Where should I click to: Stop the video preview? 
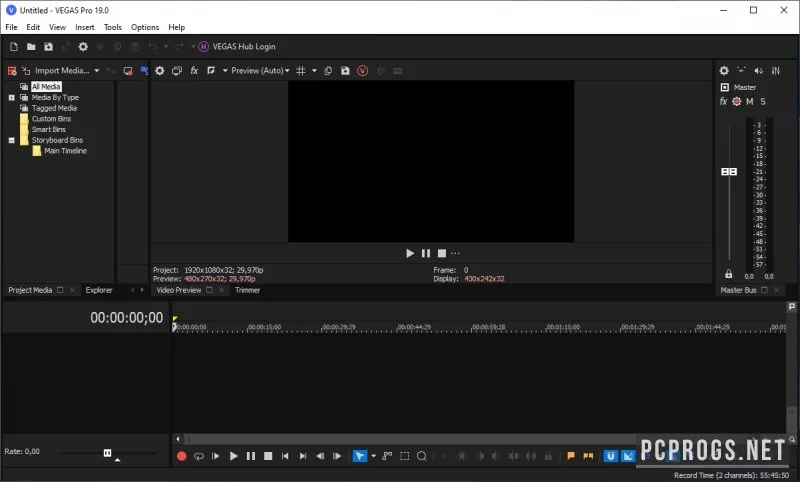pos(442,253)
